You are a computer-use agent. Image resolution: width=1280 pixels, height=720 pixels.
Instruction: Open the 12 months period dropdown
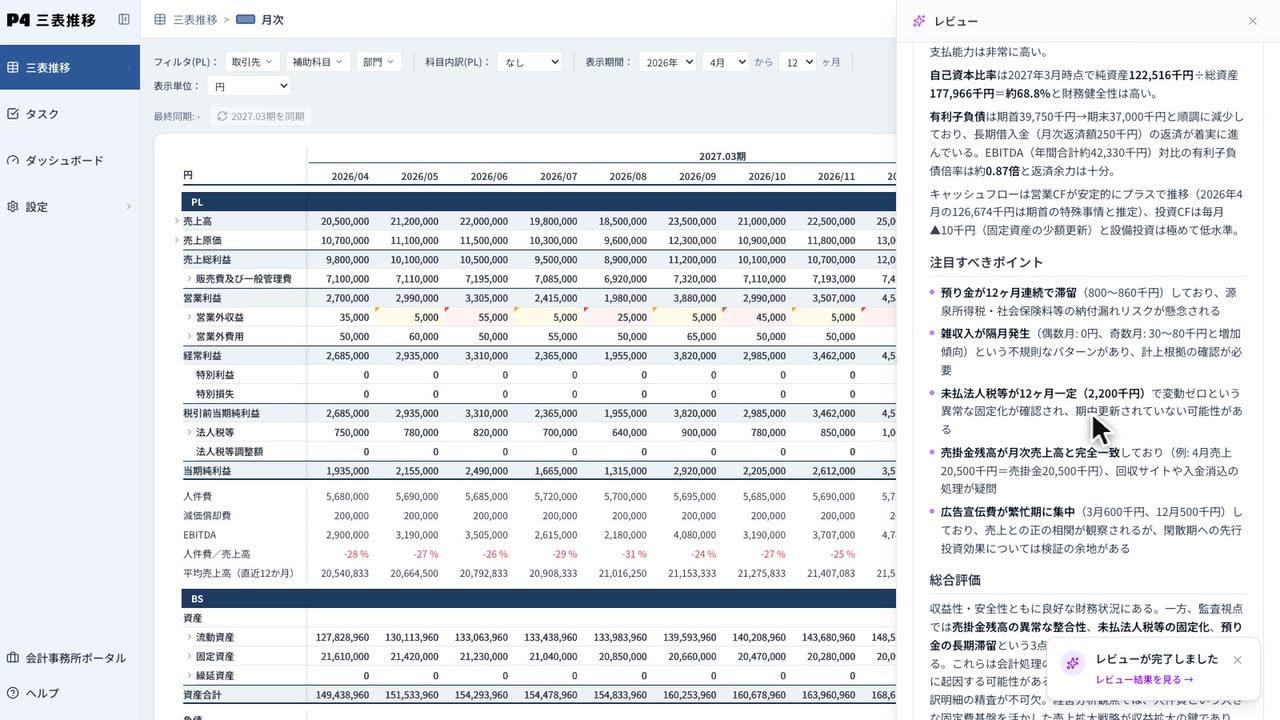(x=798, y=62)
